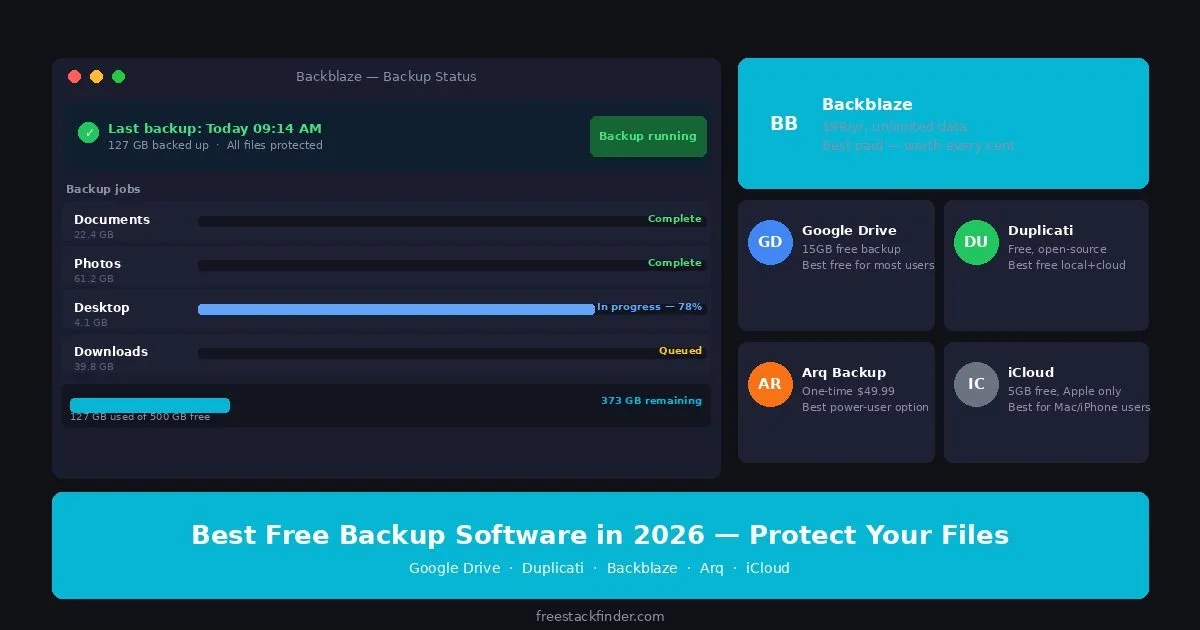Click the Google Drive card title
The image size is (1200, 630).
tap(849, 230)
